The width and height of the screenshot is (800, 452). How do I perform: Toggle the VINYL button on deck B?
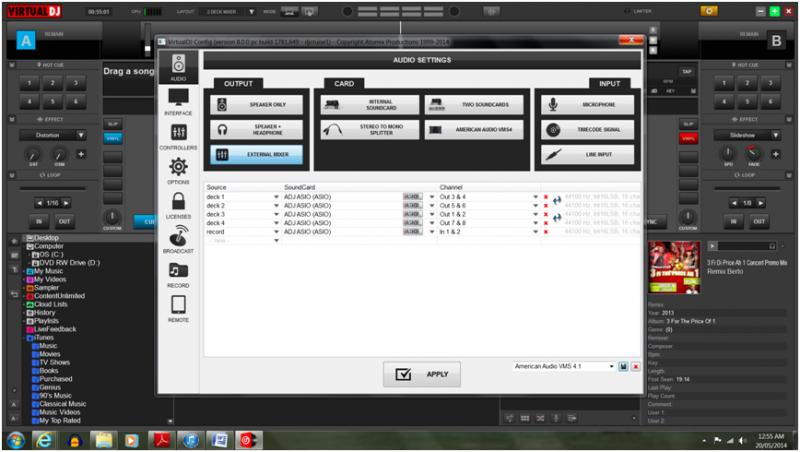[688, 138]
